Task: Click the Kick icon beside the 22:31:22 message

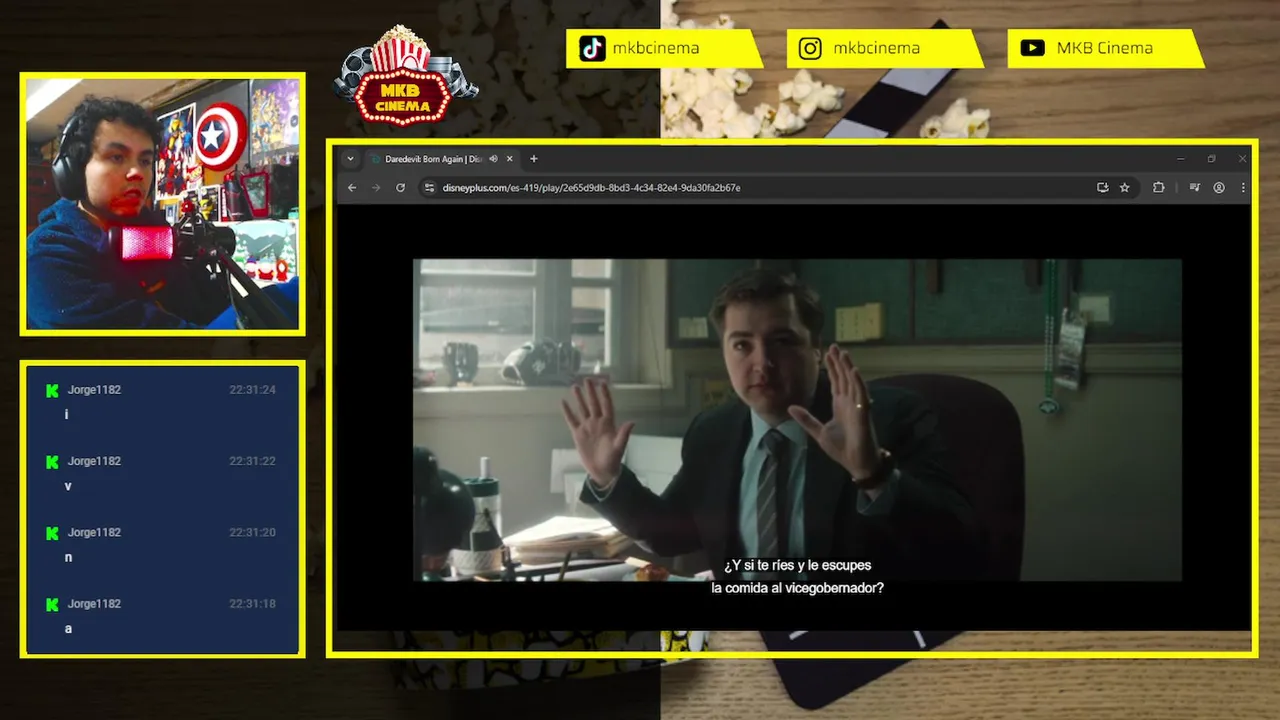Action: click(x=52, y=462)
